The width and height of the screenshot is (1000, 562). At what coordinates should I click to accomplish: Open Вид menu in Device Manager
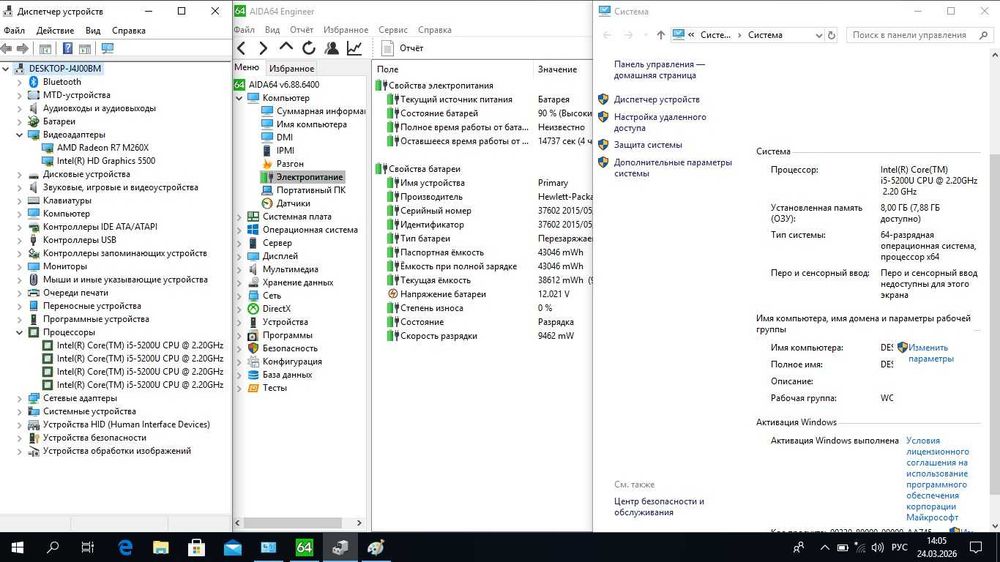93,31
